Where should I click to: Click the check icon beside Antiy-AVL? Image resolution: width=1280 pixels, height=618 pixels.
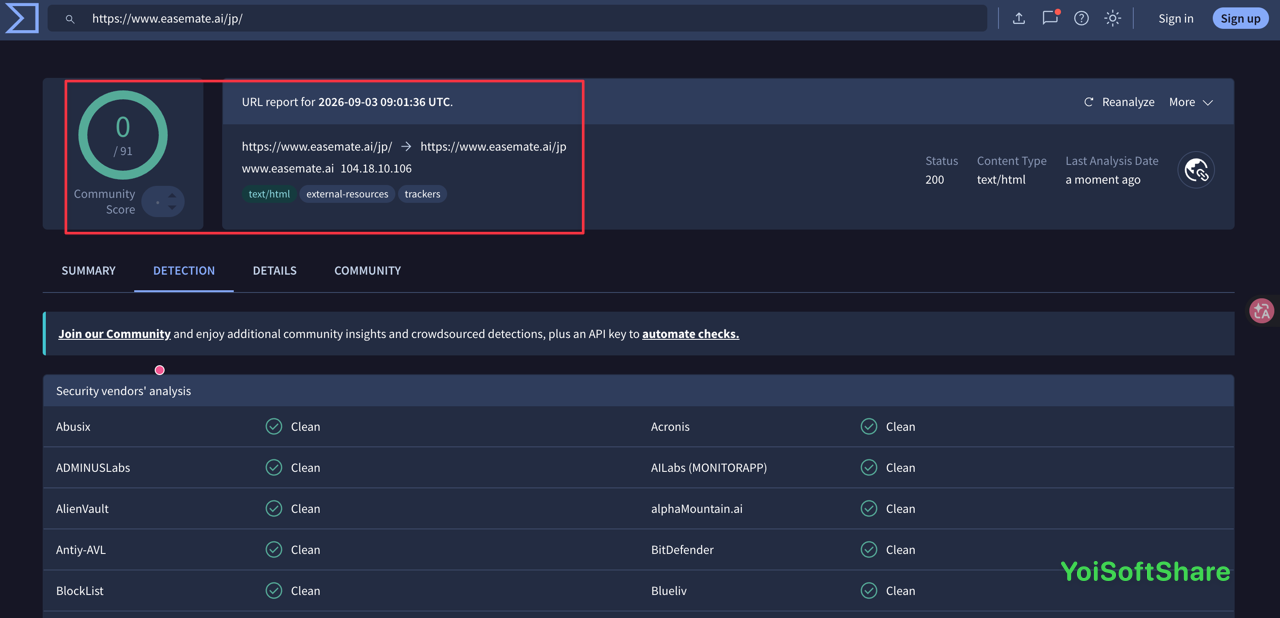(x=274, y=549)
